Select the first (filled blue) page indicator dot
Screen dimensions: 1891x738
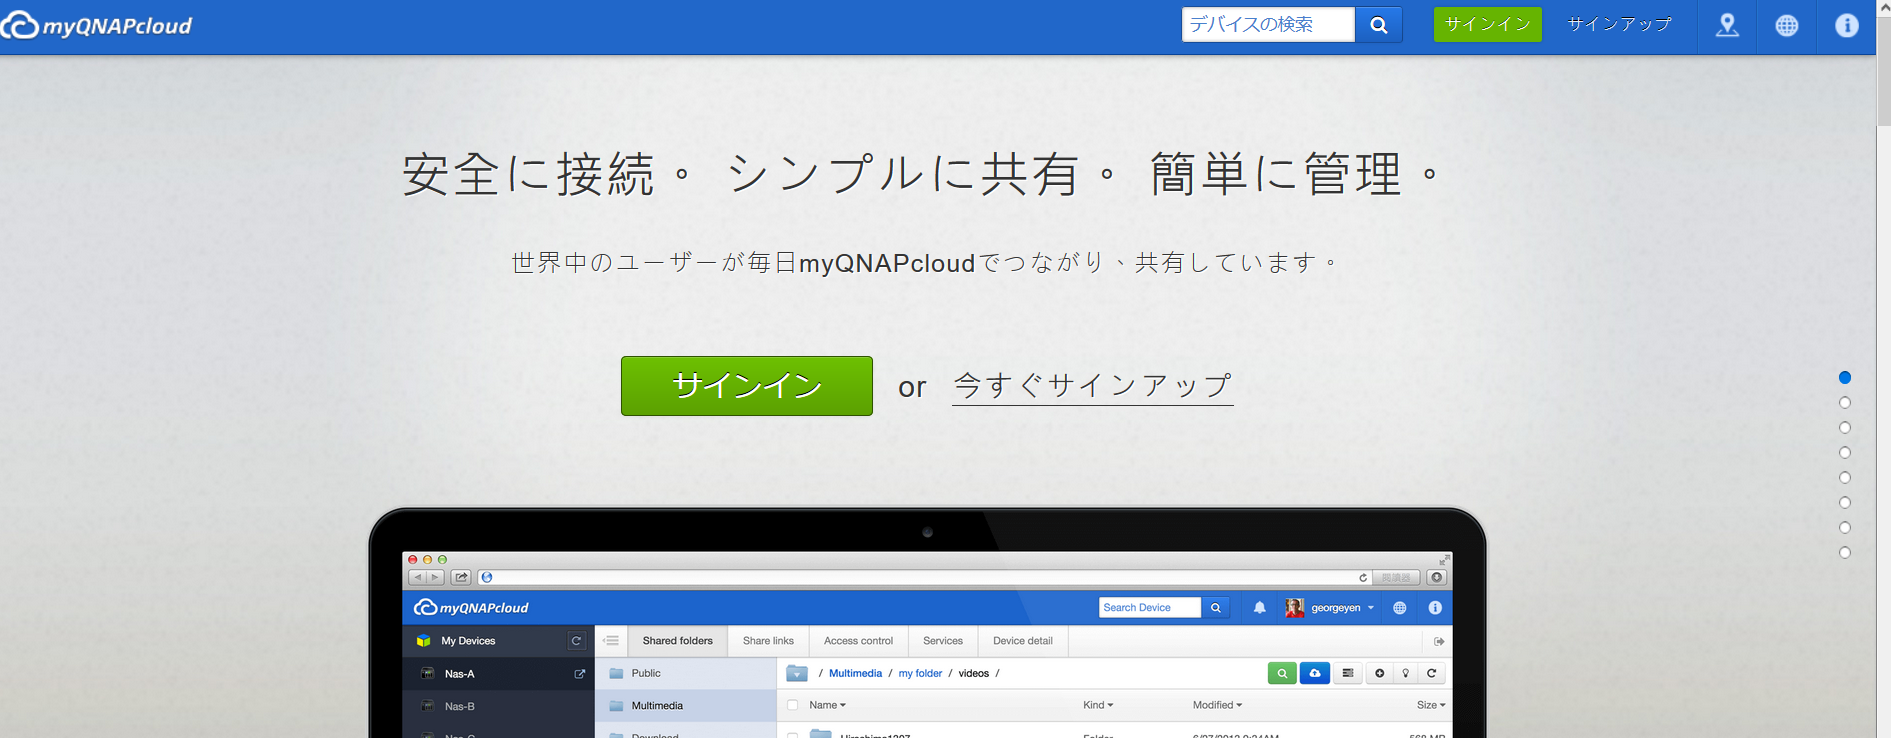(x=1845, y=378)
